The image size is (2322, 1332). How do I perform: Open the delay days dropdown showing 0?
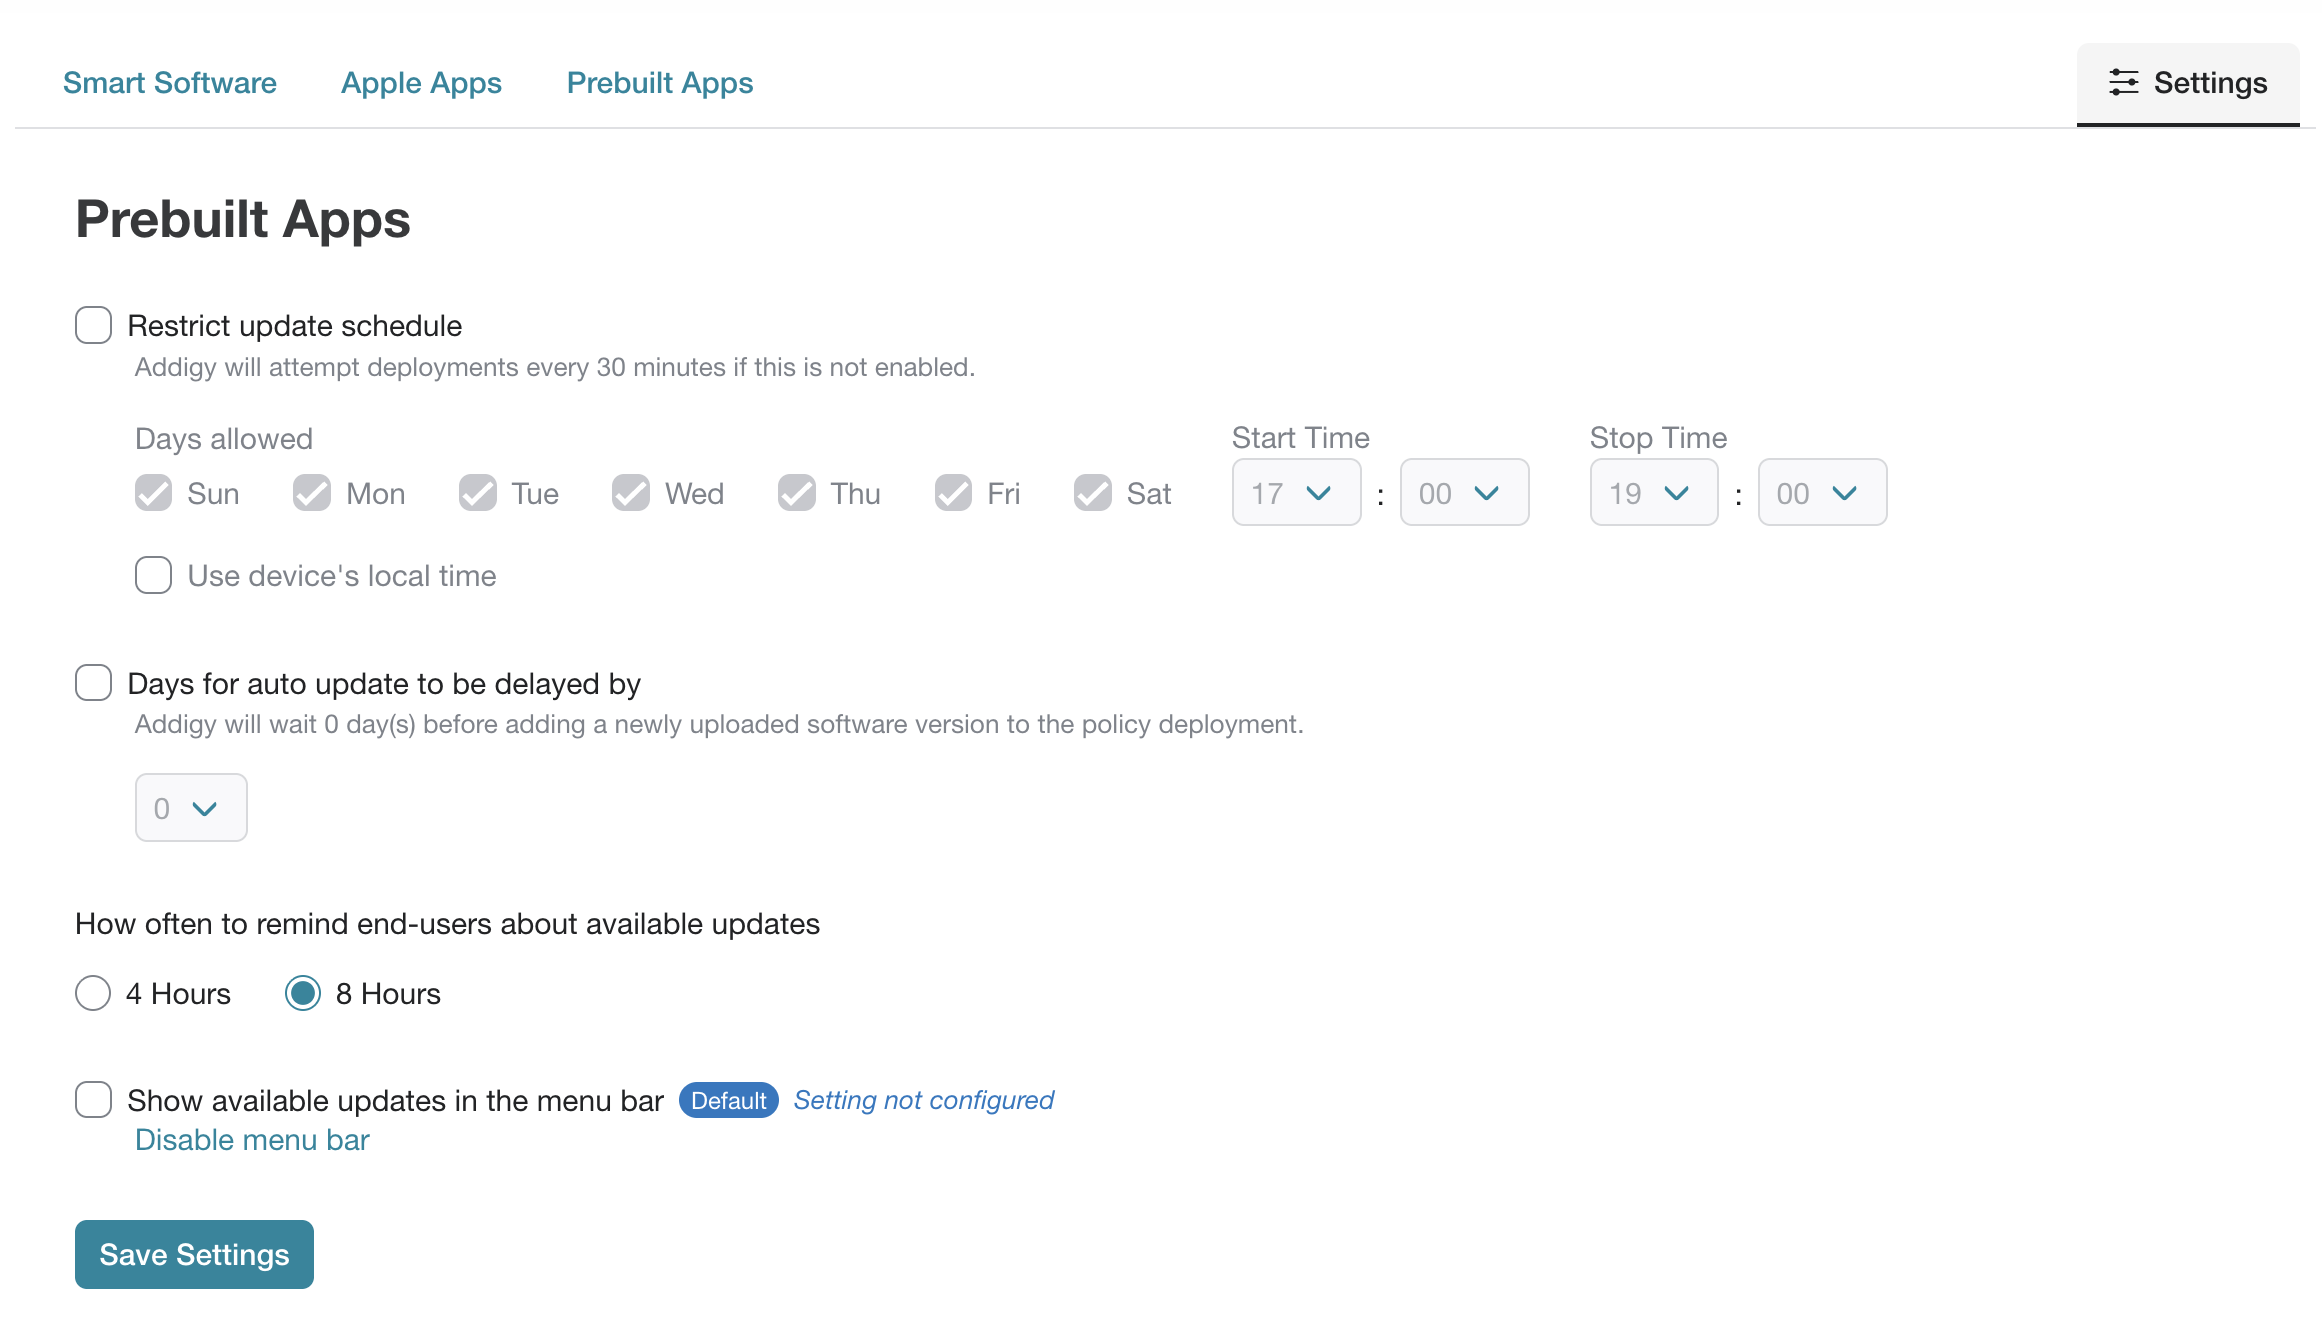pyautogui.click(x=191, y=807)
